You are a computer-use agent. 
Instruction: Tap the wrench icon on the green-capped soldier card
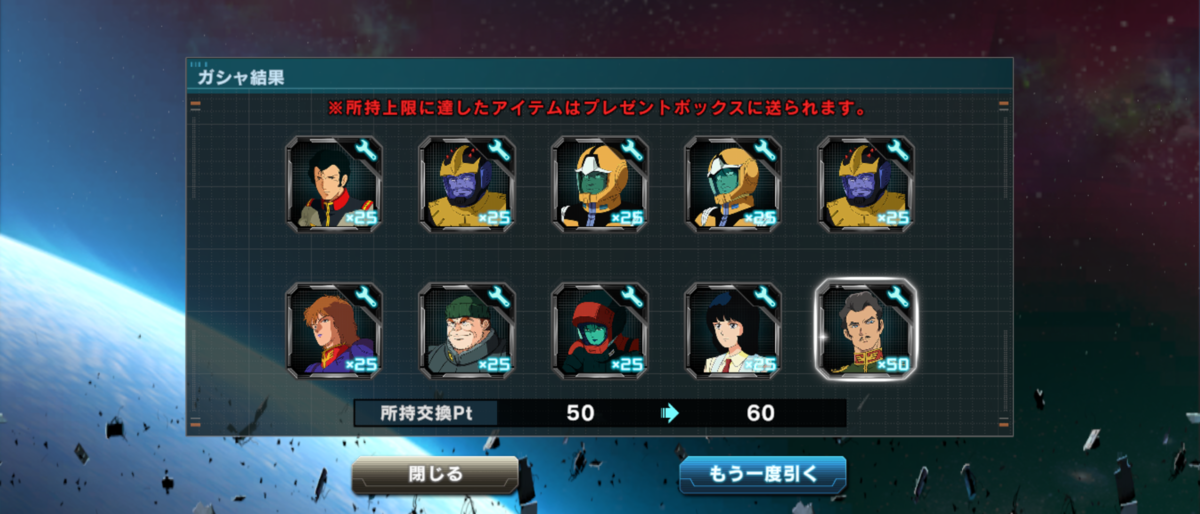pyautogui.click(x=498, y=296)
